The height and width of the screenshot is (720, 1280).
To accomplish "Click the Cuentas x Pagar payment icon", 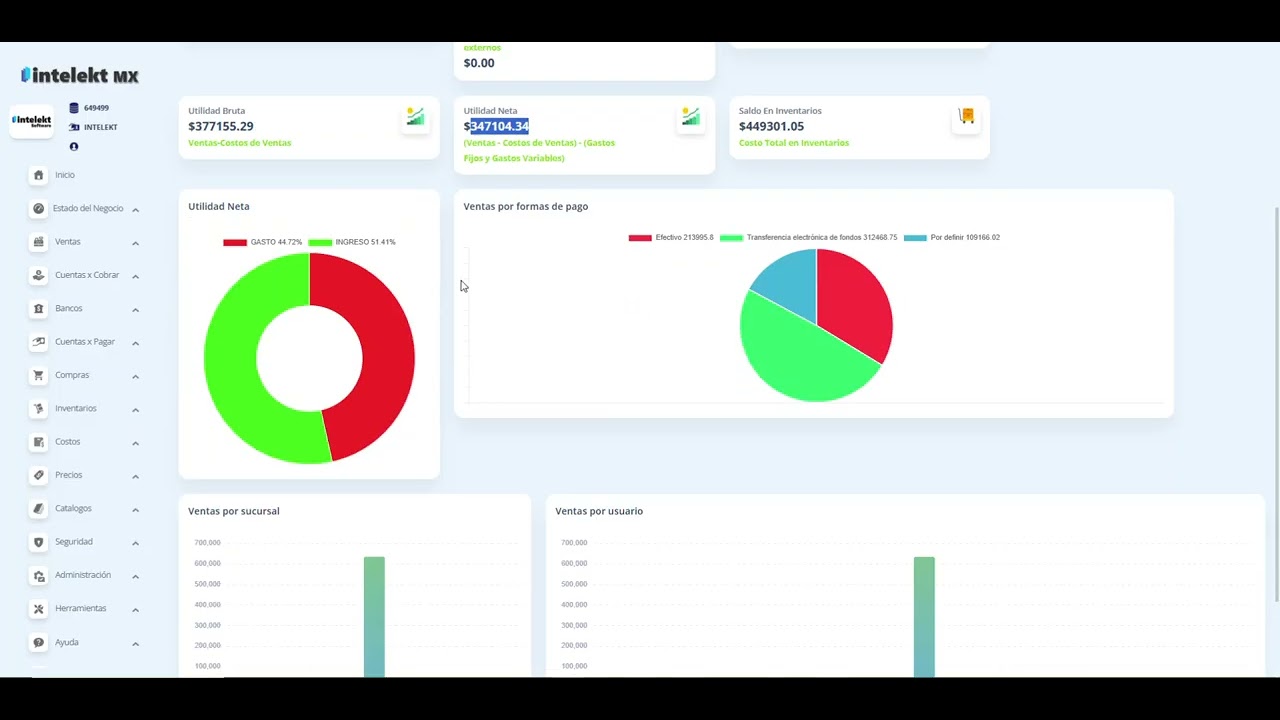I will click(38, 342).
